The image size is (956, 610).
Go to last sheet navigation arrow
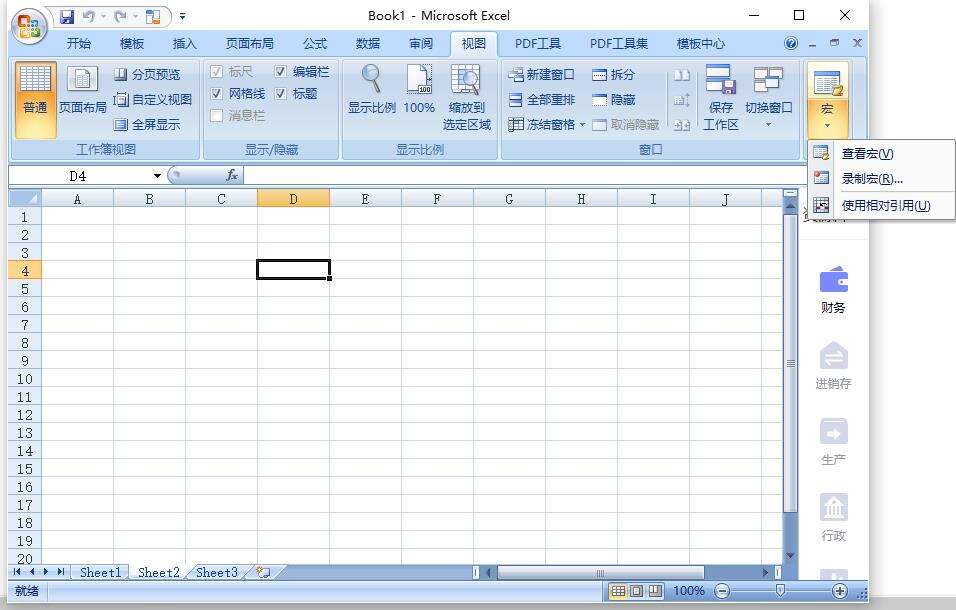click(x=60, y=572)
